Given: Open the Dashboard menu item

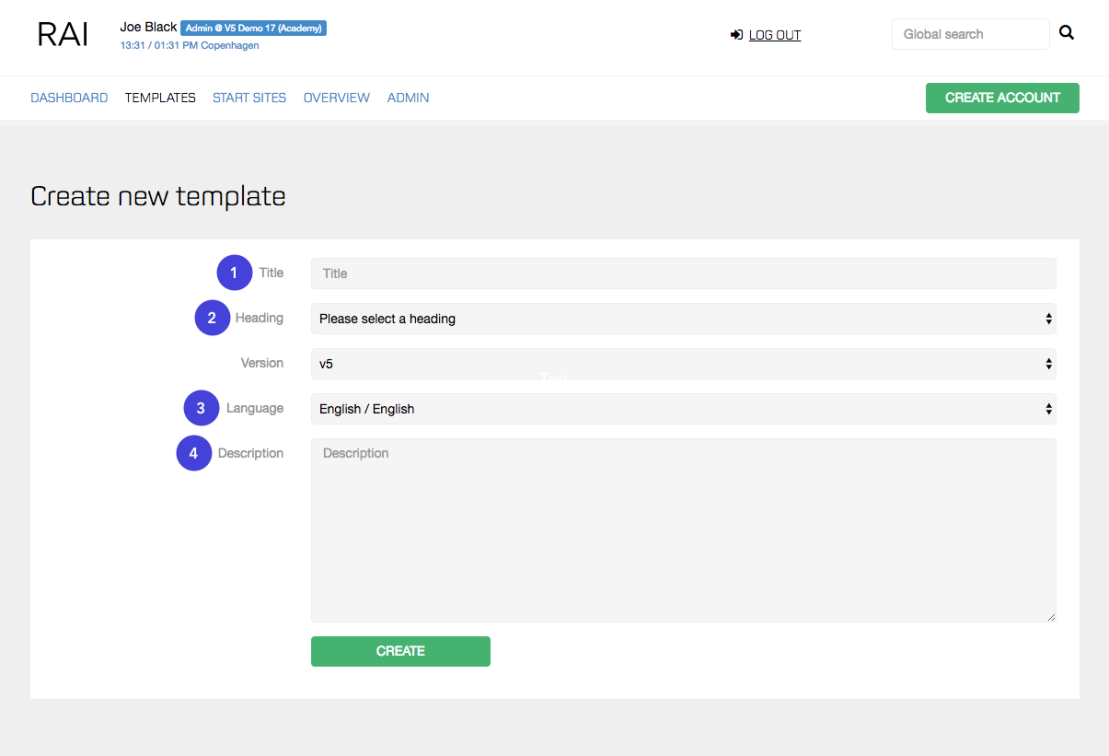Looking at the screenshot, I should coord(69,98).
